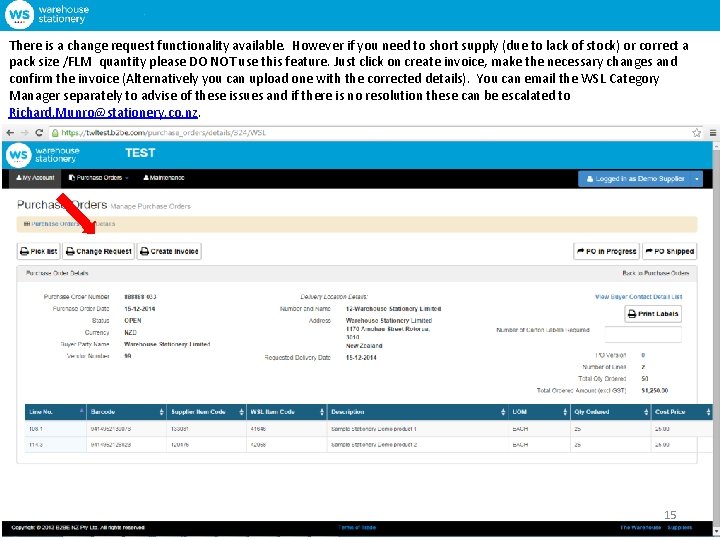Click The Warehouse footer link
The width and height of the screenshot is (720, 540).
coord(640,528)
